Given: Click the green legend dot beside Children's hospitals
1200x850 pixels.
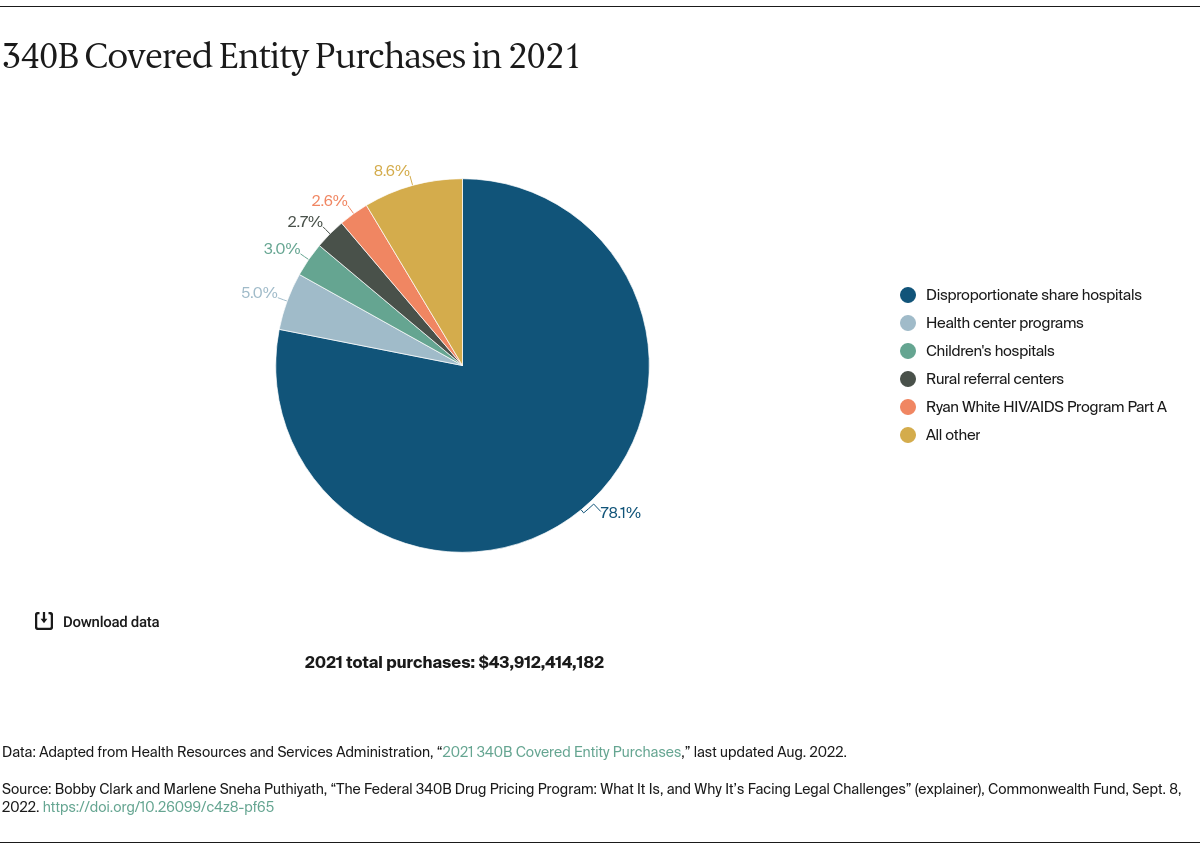Looking at the screenshot, I should (908, 350).
